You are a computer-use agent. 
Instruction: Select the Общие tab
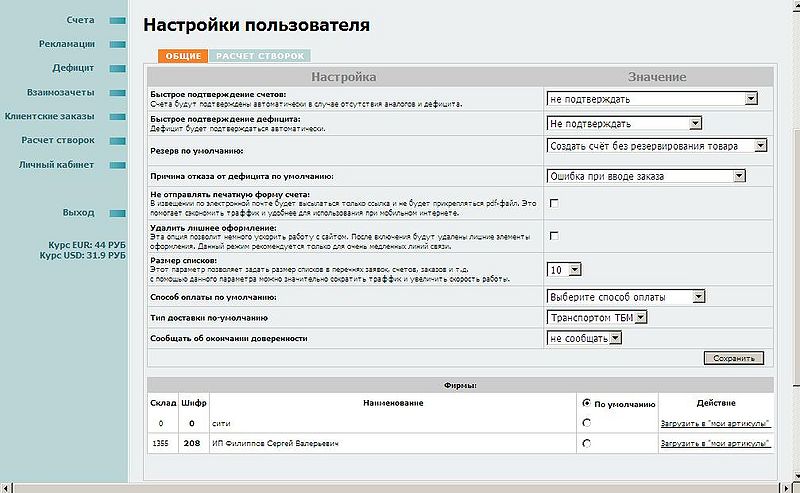(183, 56)
